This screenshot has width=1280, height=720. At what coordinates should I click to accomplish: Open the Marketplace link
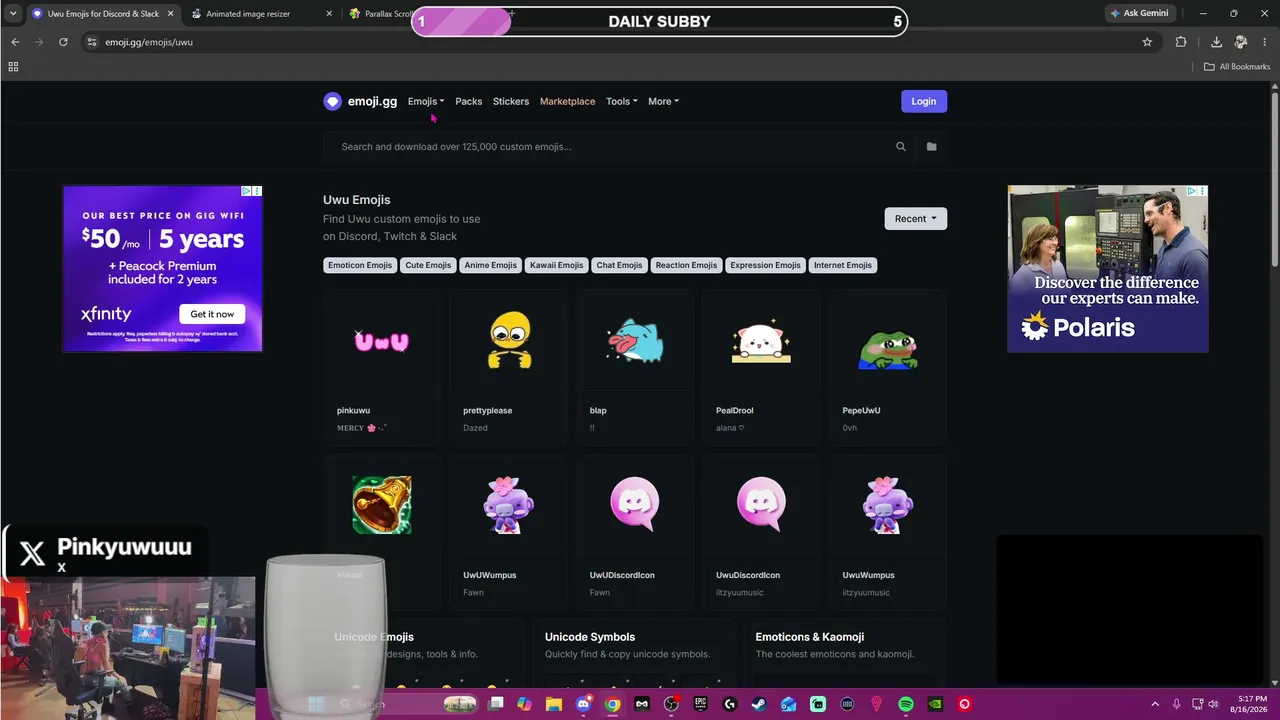[567, 101]
